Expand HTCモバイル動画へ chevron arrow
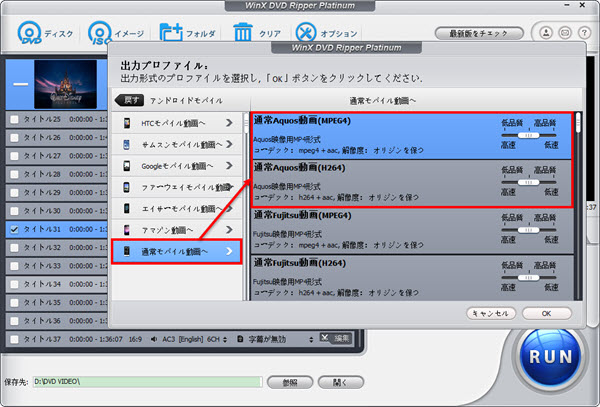 pyautogui.click(x=229, y=123)
